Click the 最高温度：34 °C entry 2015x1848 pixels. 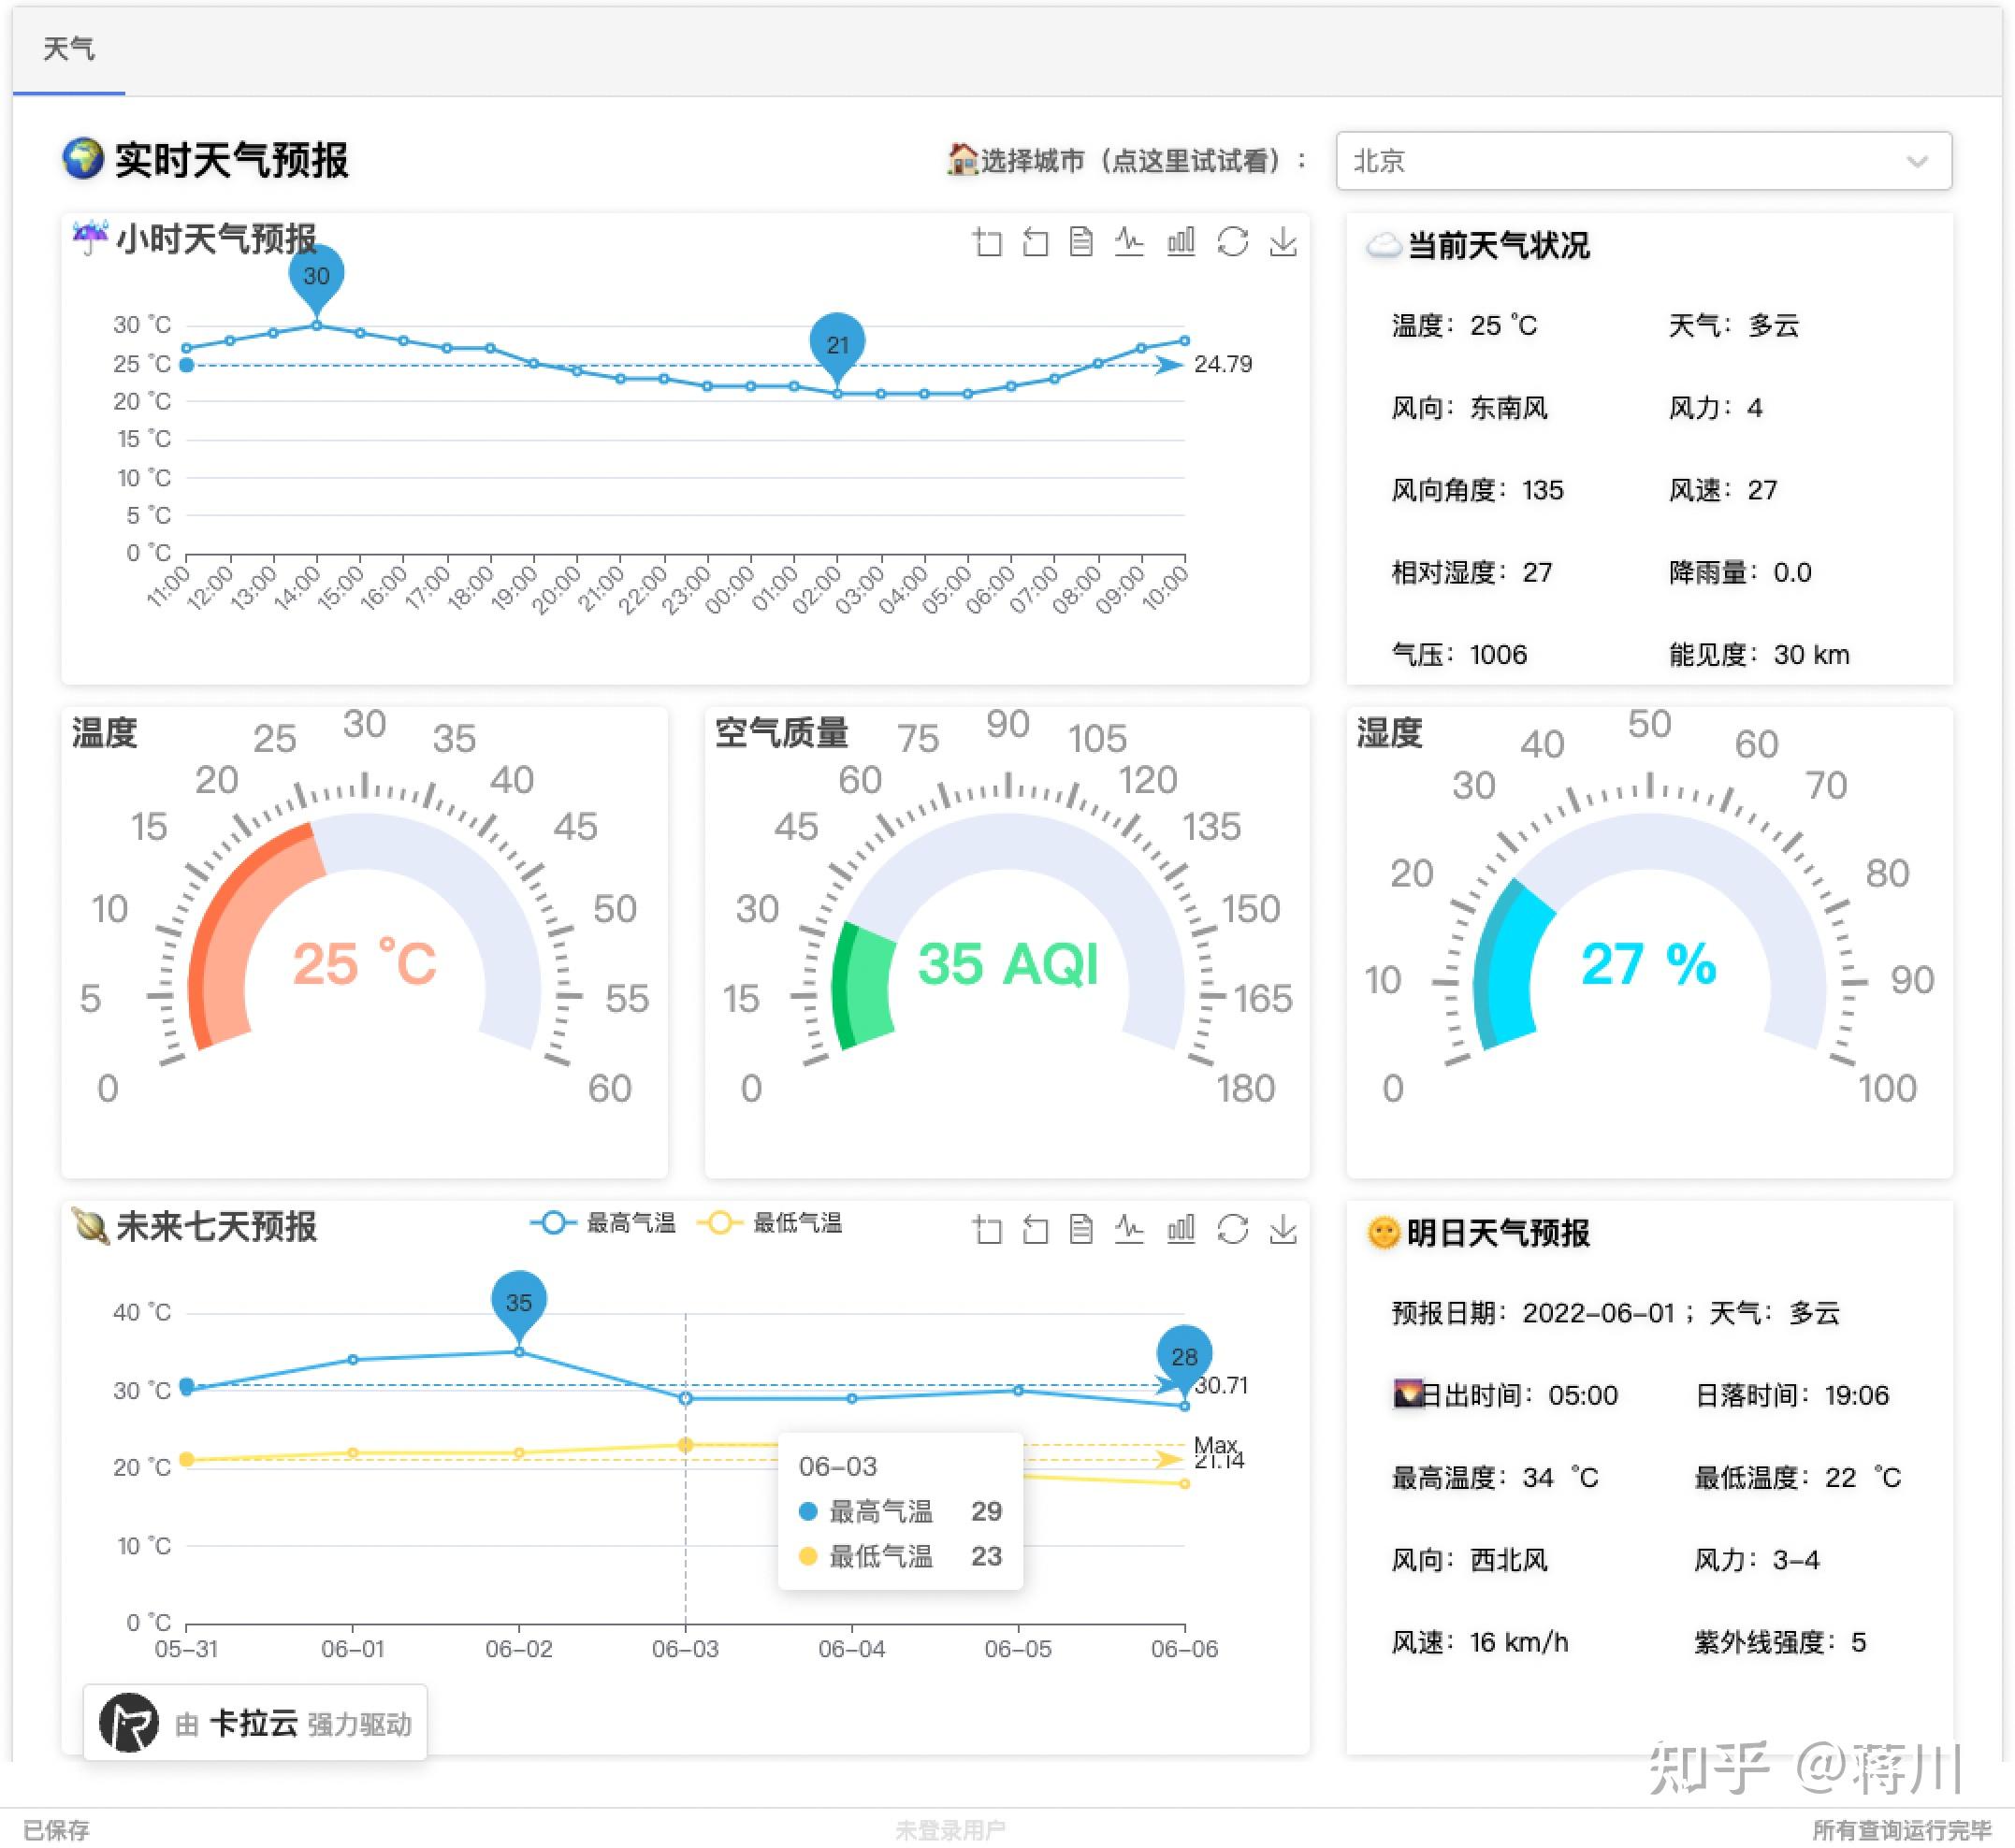(x=1495, y=1478)
